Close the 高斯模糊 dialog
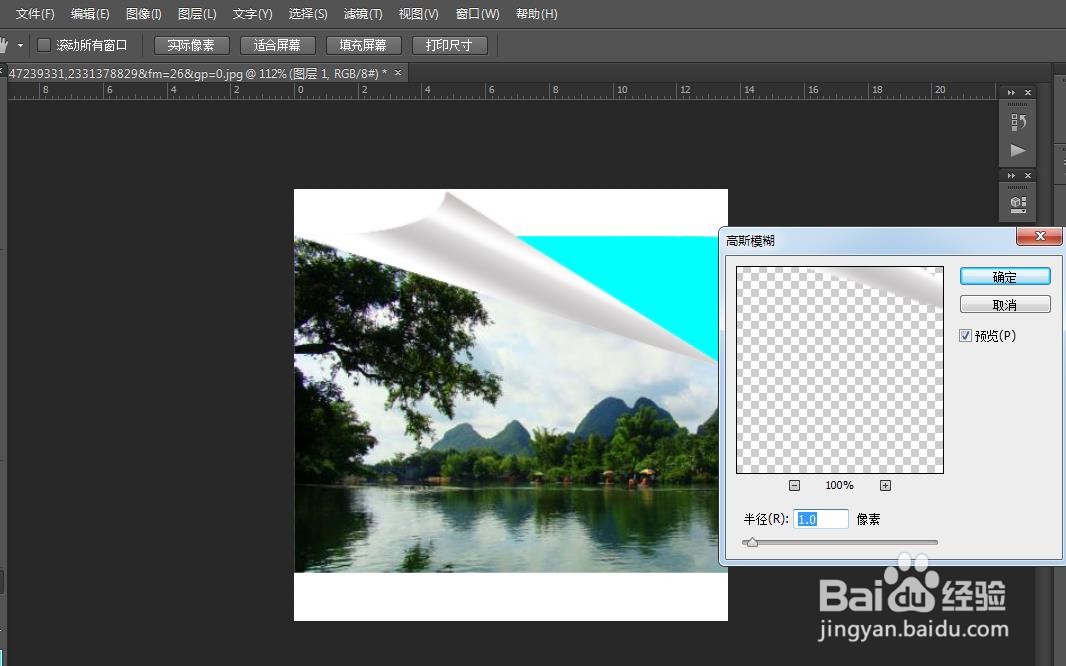The image size is (1066, 666). [x=1039, y=236]
